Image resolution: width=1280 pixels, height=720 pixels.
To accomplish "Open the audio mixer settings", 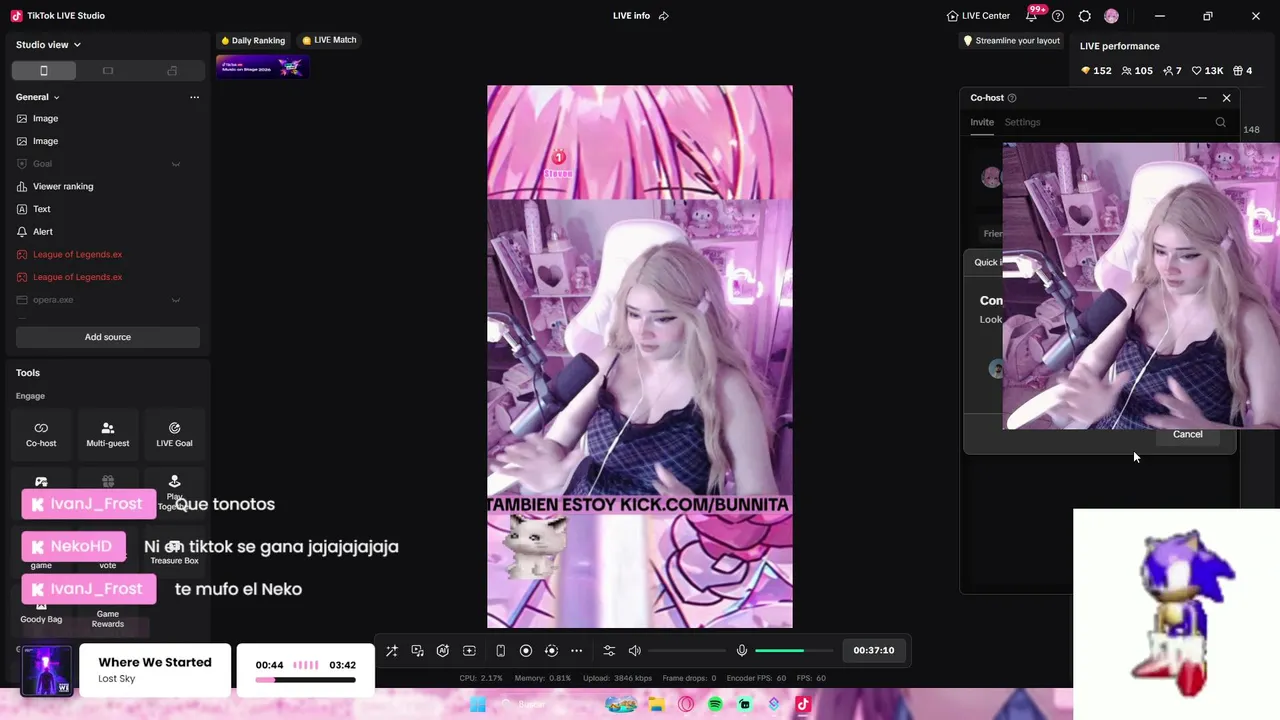I will pos(609,651).
